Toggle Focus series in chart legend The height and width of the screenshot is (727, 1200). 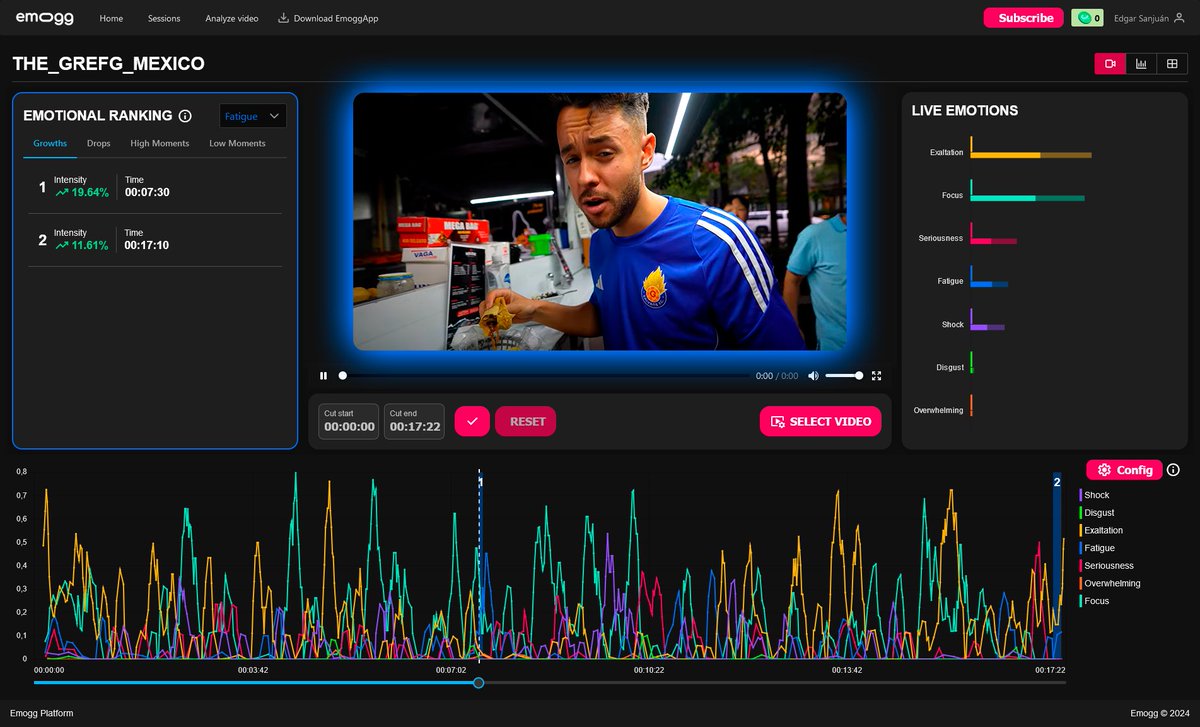1095,601
